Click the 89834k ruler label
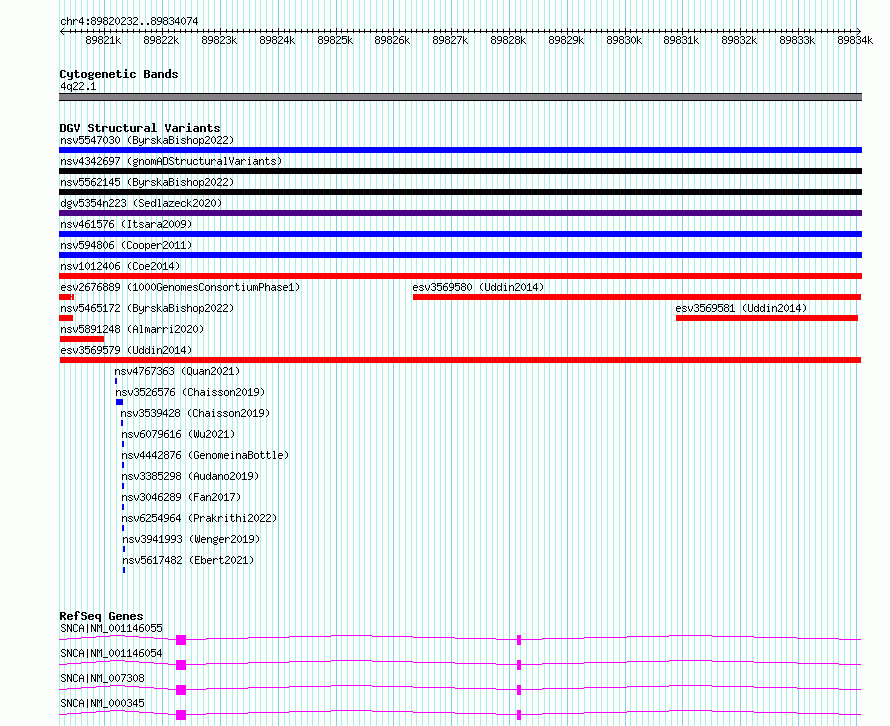890x726 pixels. [x=855, y=40]
